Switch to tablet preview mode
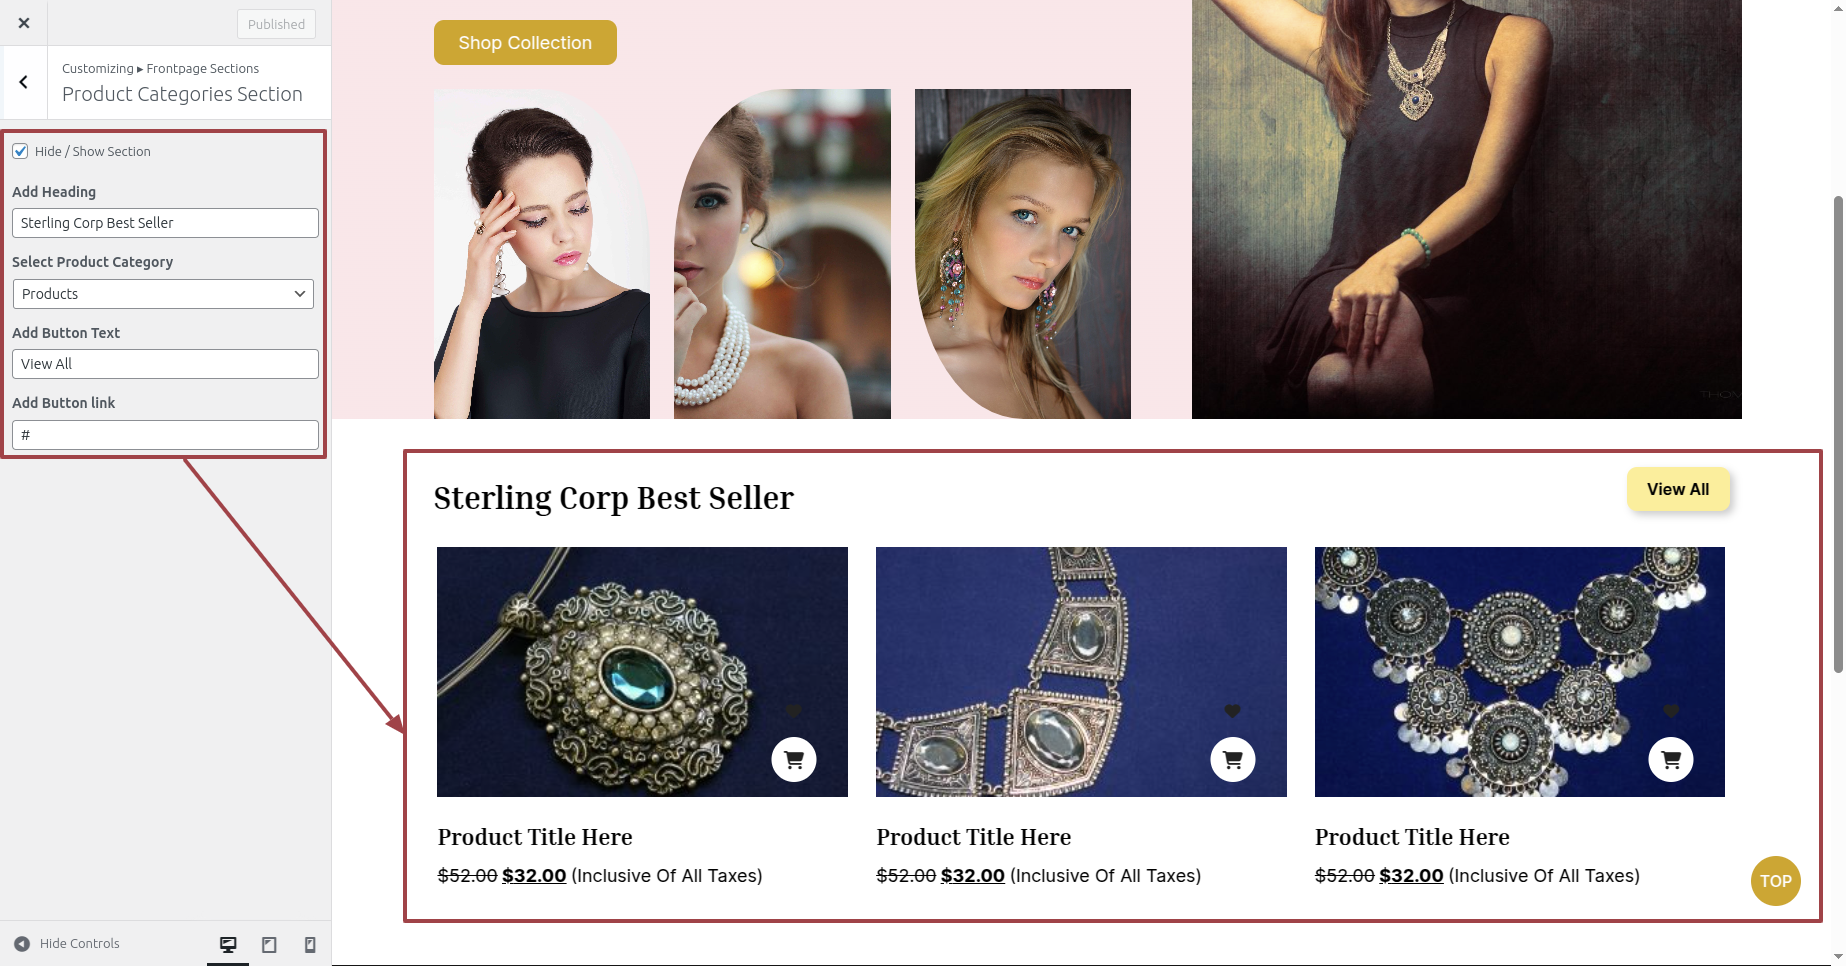The image size is (1846, 966). (269, 944)
